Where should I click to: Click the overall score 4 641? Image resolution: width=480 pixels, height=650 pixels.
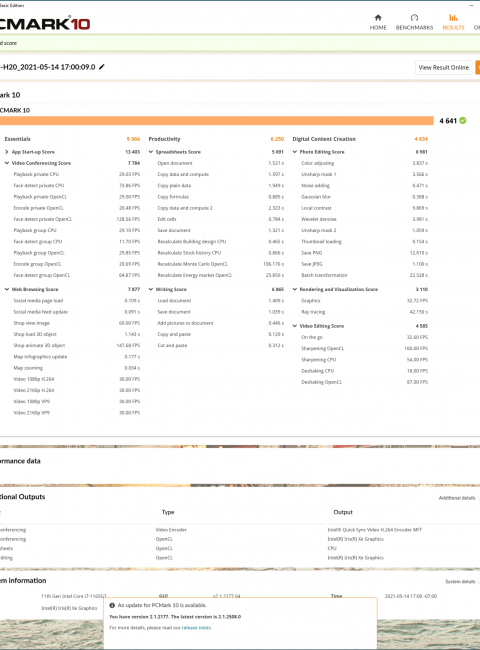coord(448,121)
